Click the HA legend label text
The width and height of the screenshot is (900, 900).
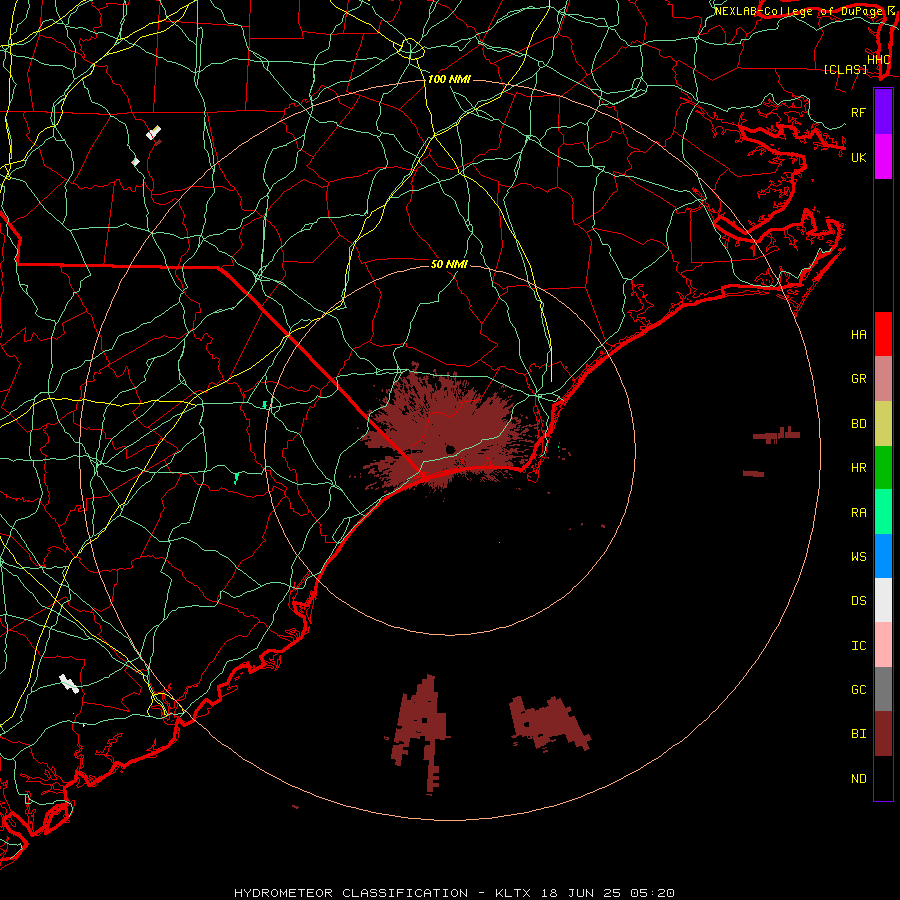click(x=858, y=335)
